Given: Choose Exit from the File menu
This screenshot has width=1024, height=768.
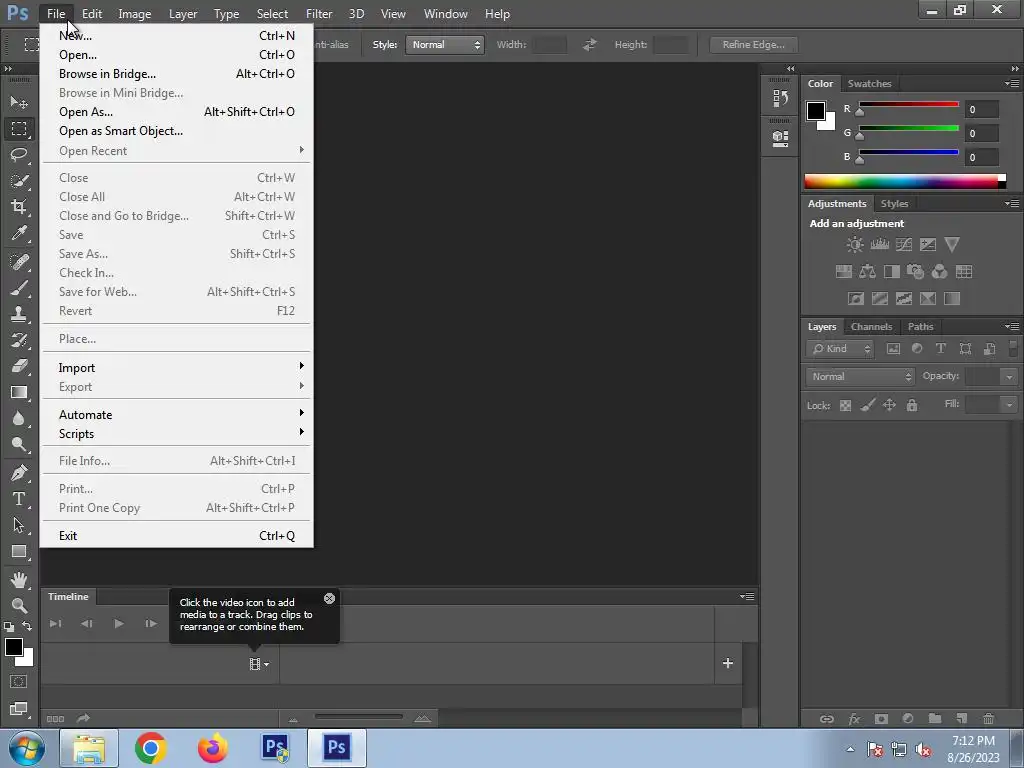Looking at the screenshot, I should [x=176, y=536].
